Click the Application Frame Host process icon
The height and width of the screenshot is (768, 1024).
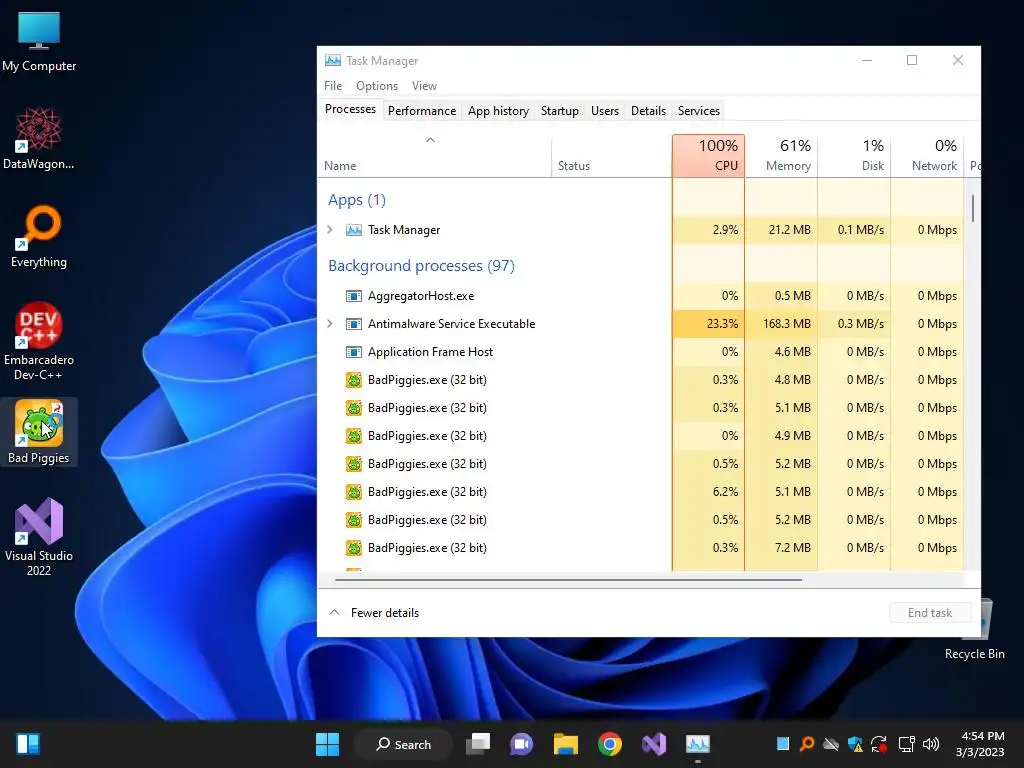coord(353,352)
